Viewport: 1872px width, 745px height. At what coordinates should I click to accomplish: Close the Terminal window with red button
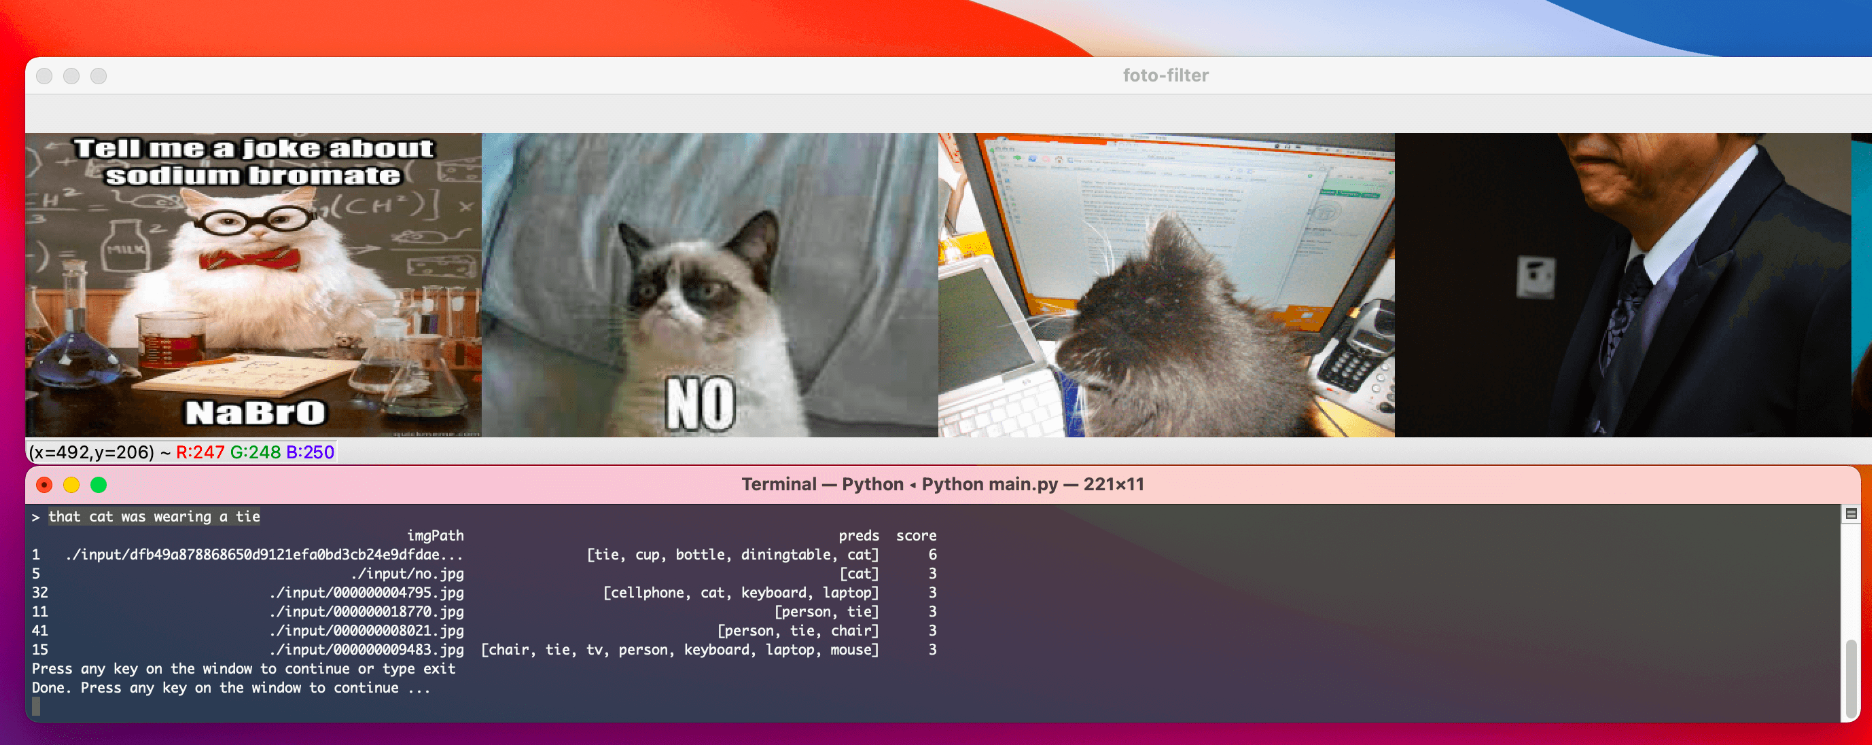pyautogui.click(x=44, y=485)
